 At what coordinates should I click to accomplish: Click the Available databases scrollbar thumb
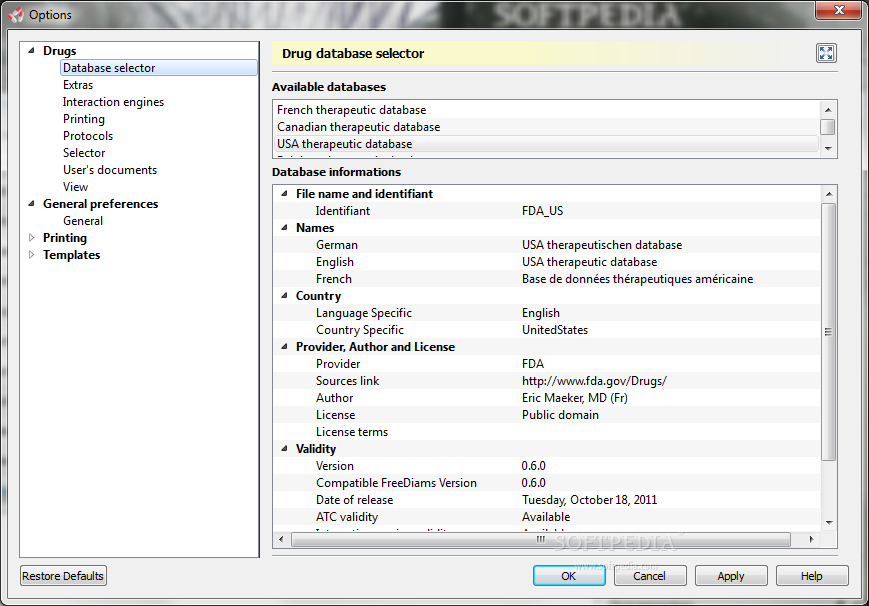click(x=828, y=127)
